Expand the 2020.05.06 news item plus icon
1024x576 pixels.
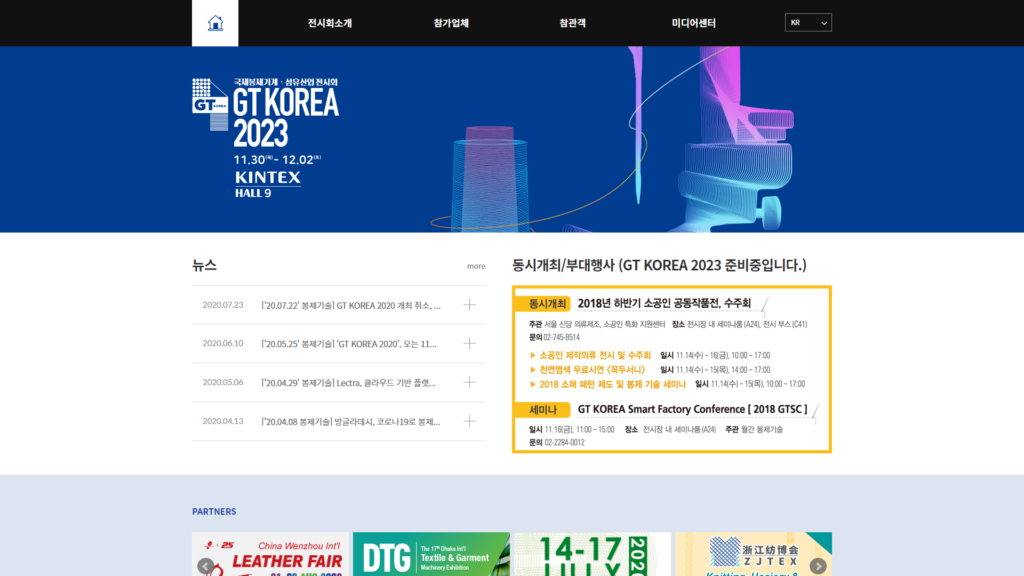pyautogui.click(x=470, y=382)
